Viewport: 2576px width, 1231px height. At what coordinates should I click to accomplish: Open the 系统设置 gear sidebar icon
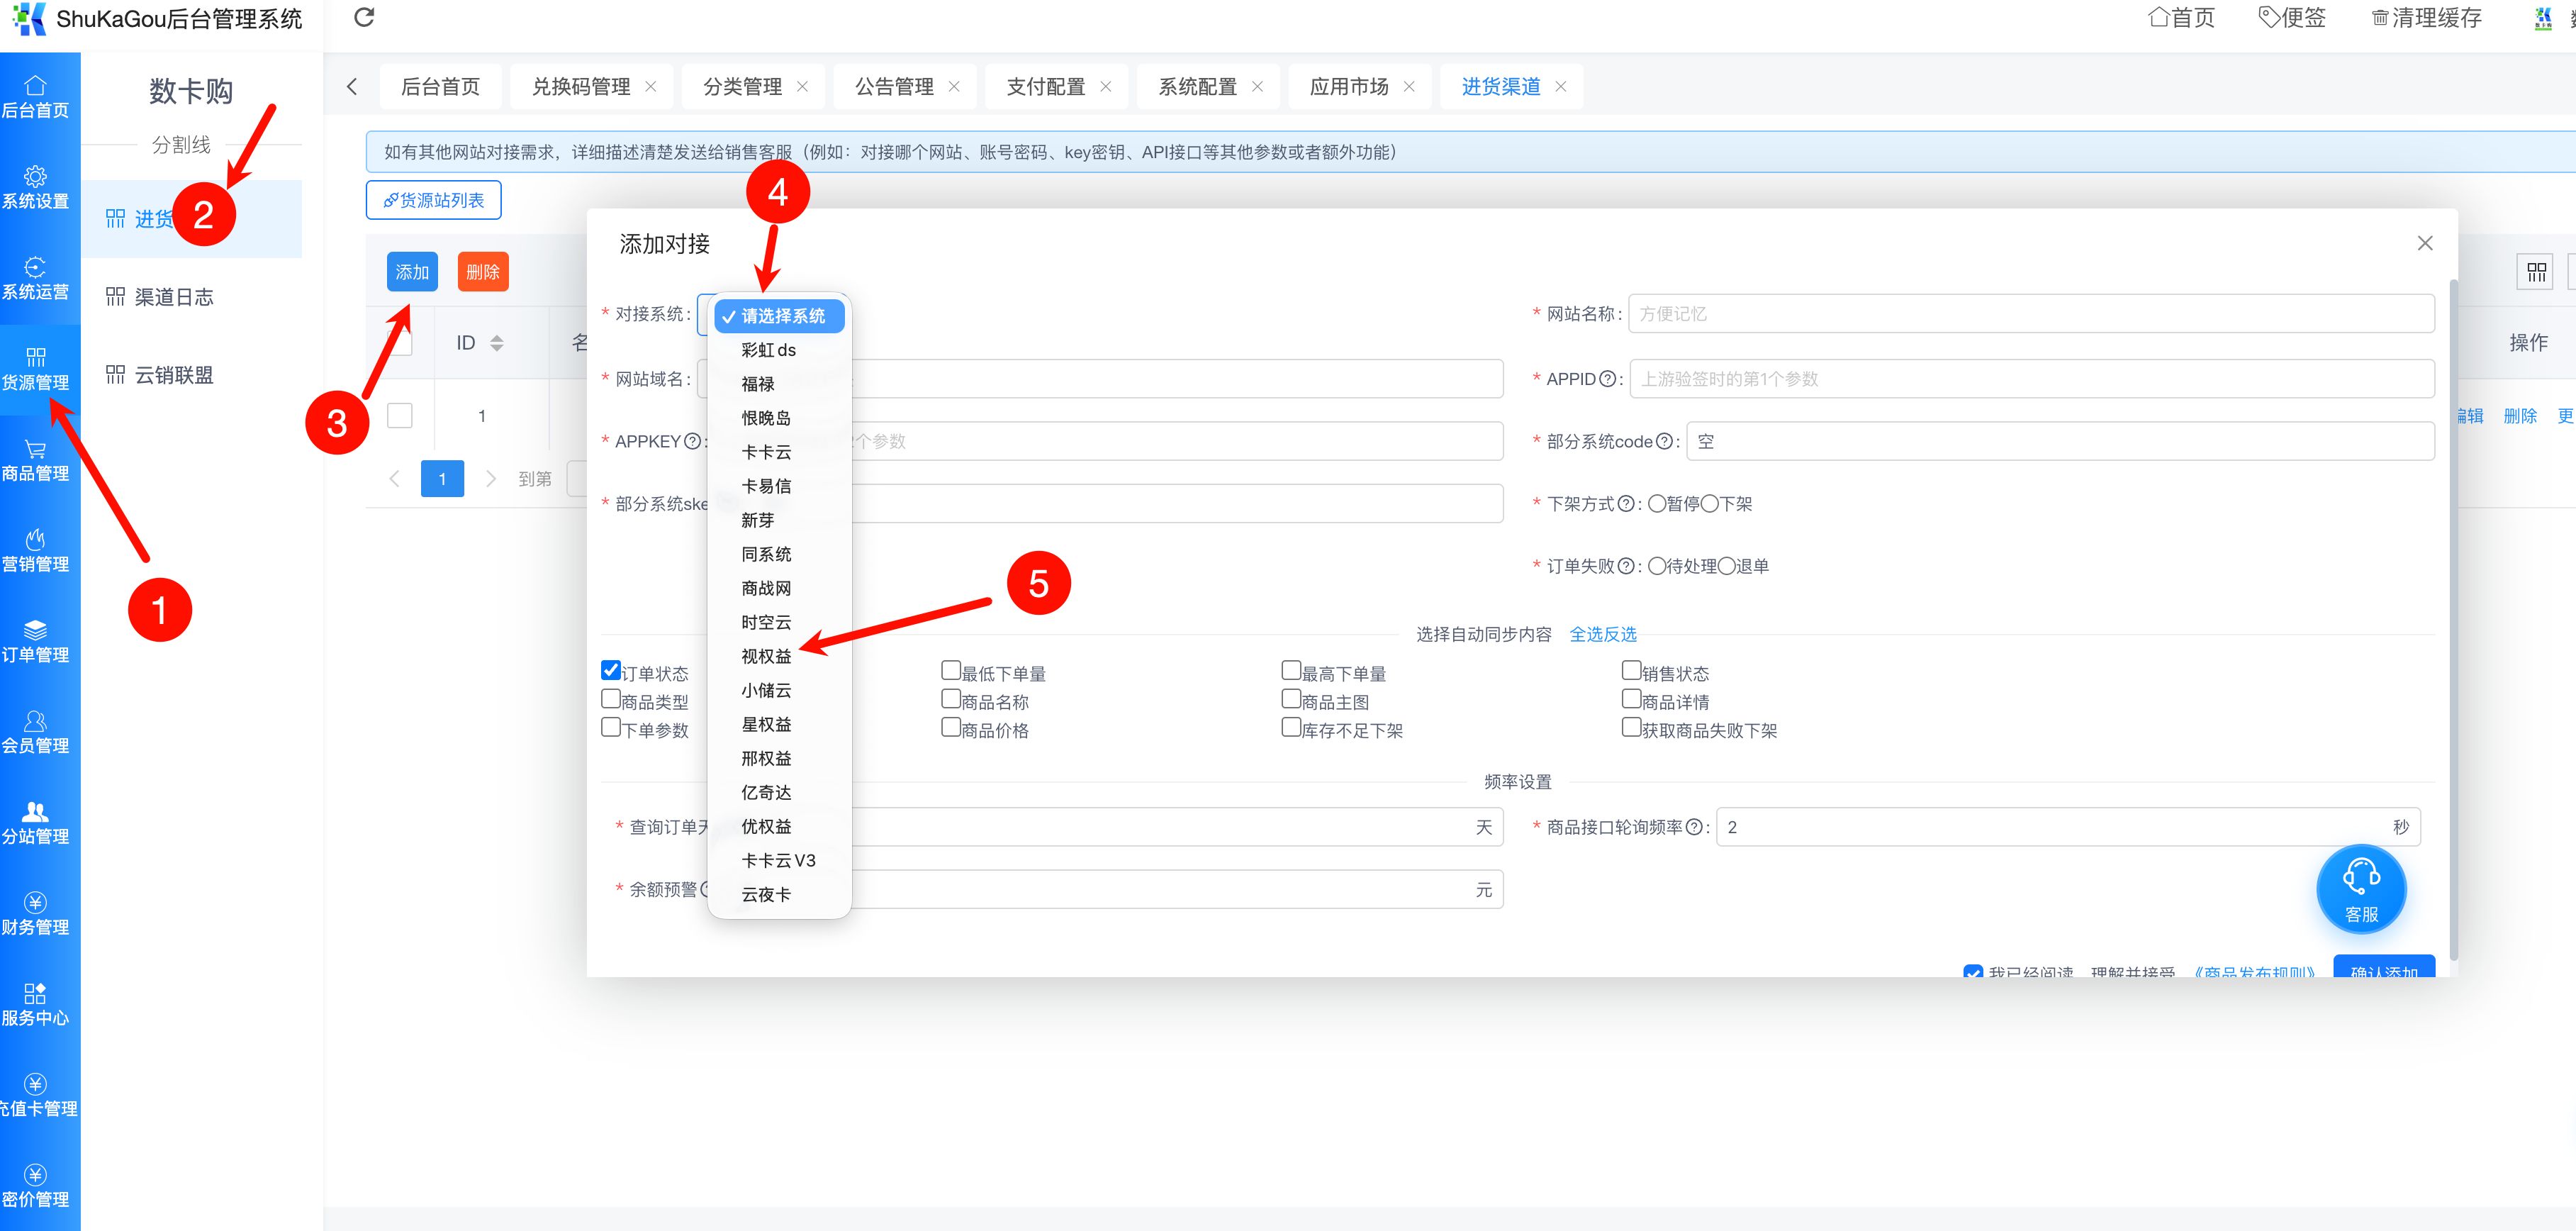click(x=35, y=177)
